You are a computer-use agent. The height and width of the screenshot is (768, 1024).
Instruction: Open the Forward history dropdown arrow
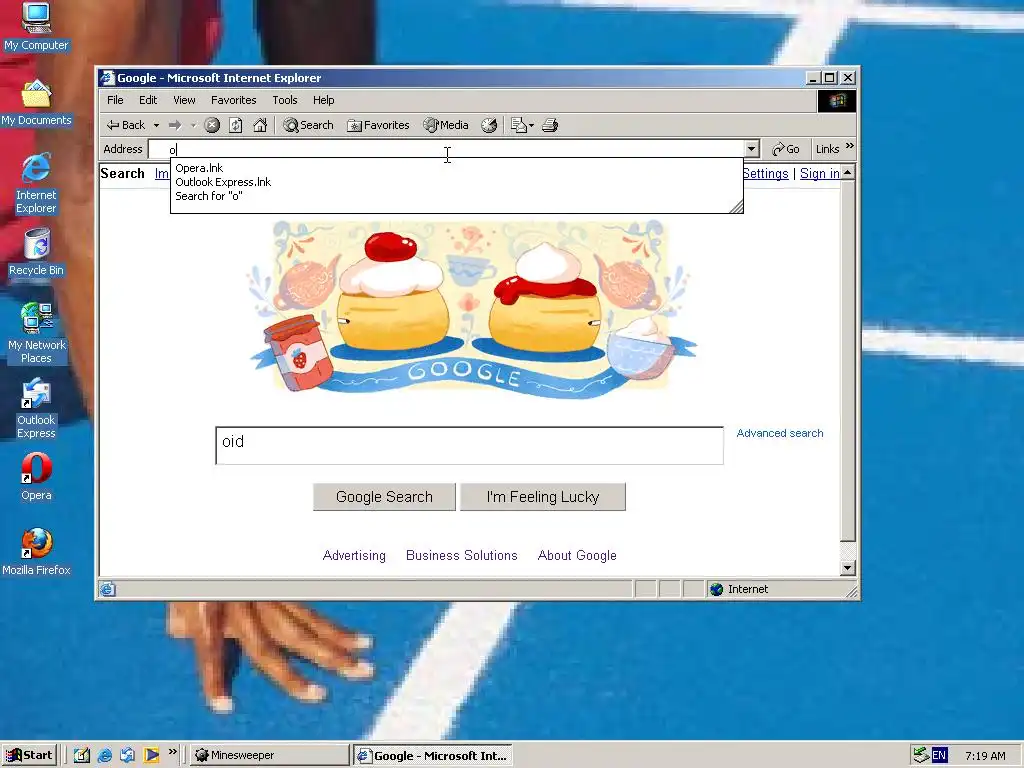click(x=193, y=125)
